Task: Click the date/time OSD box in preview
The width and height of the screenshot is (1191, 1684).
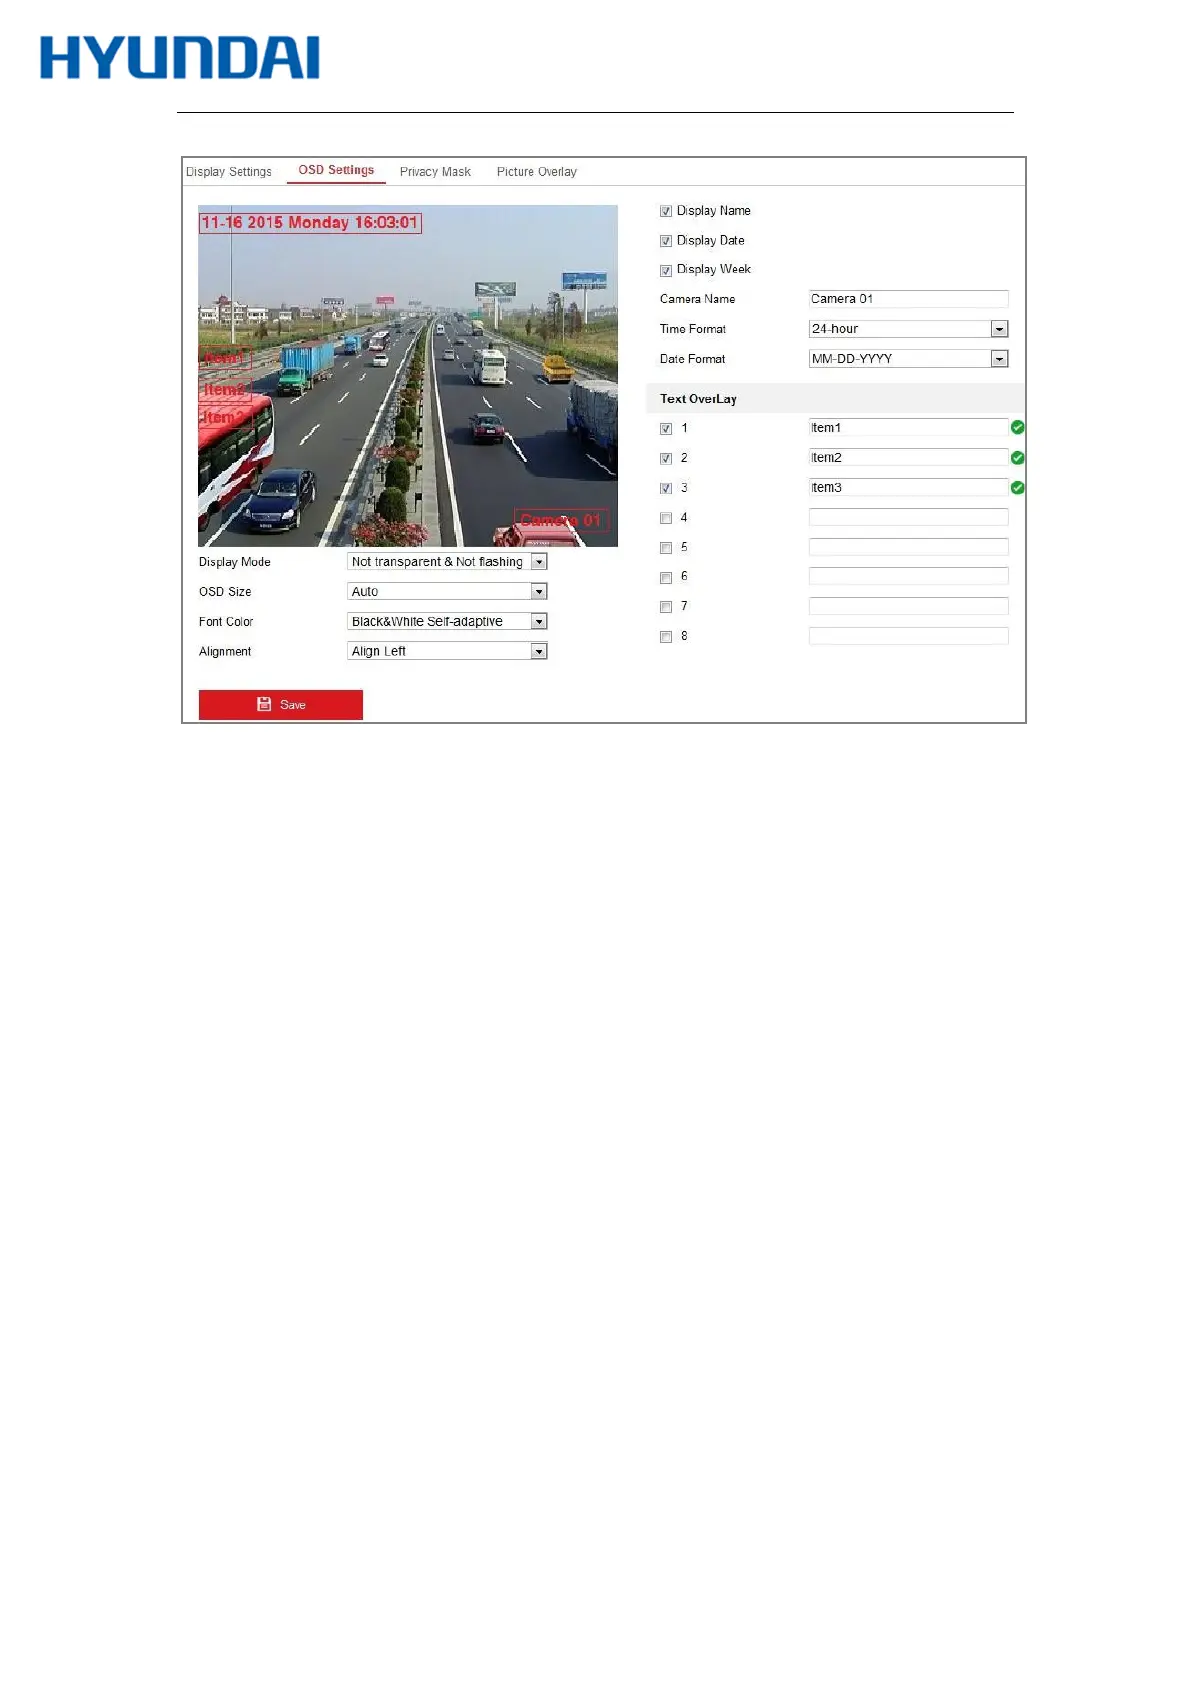Action: [310, 222]
